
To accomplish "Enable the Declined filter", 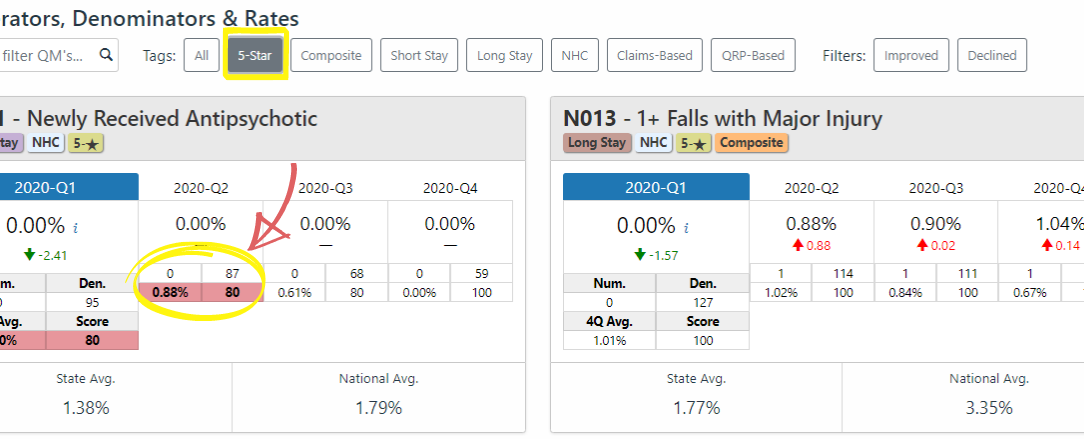I will click(x=991, y=56).
